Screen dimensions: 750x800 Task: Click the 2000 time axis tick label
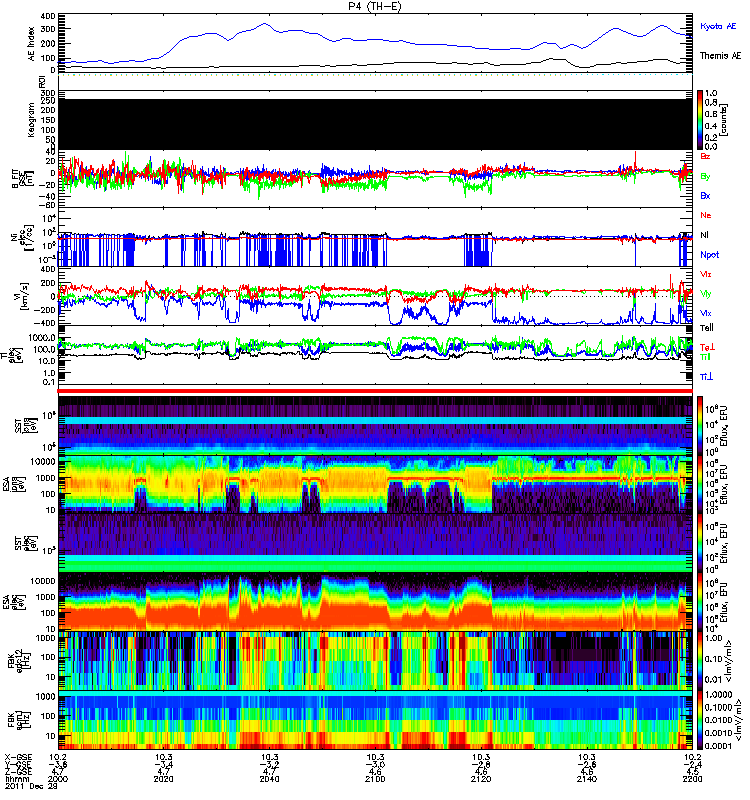pyautogui.click(x=58, y=779)
